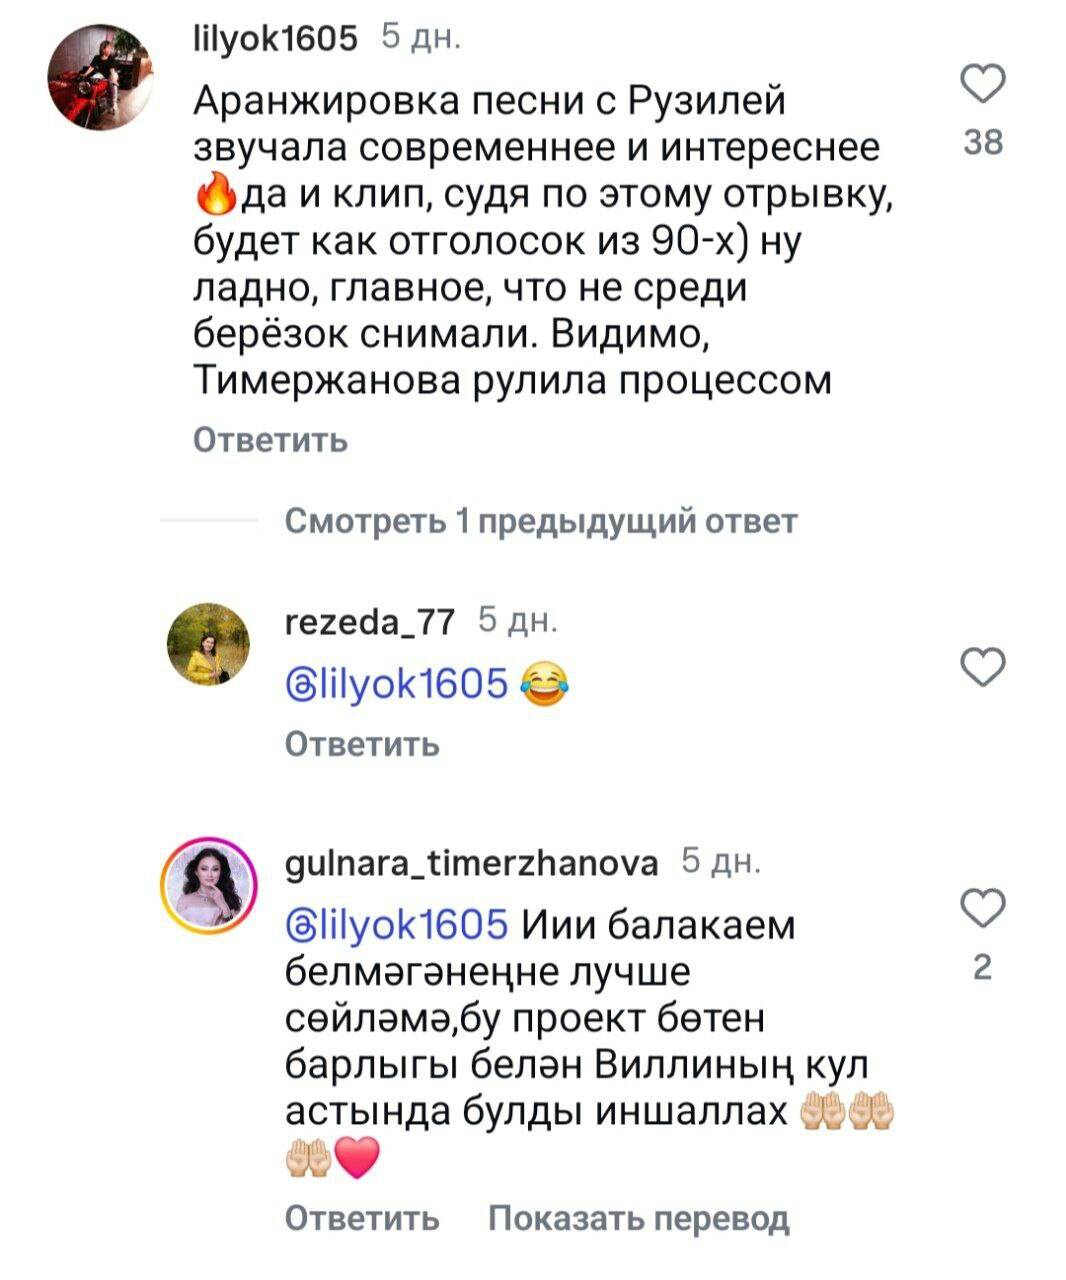The image size is (1066, 1280).
Task: Like the lilyok1605 comment
Action: [983, 84]
